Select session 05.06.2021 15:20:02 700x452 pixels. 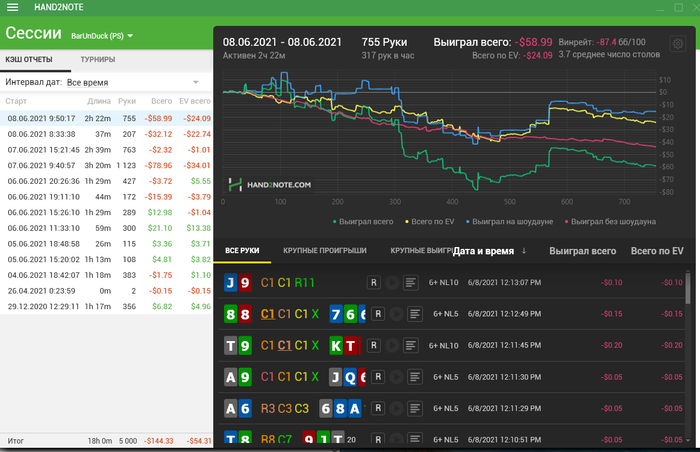point(106,259)
